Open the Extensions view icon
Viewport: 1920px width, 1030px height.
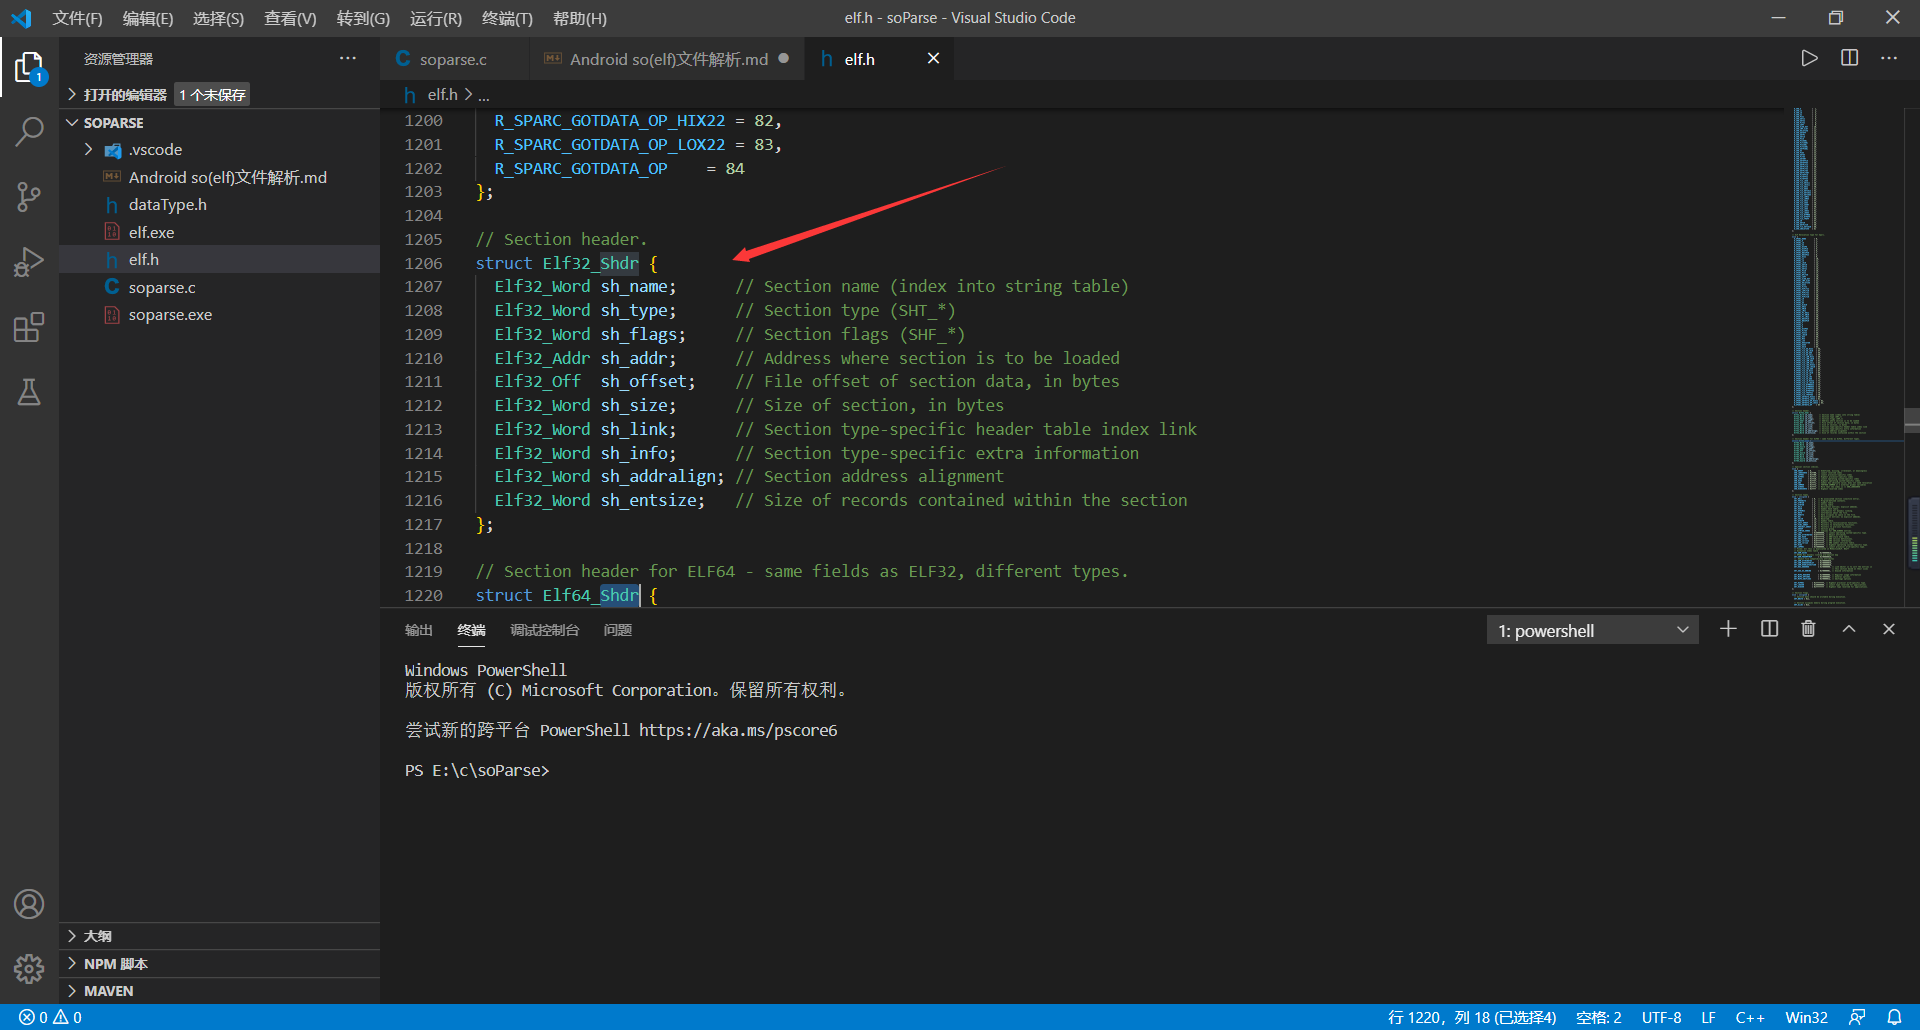pyautogui.click(x=29, y=327)
